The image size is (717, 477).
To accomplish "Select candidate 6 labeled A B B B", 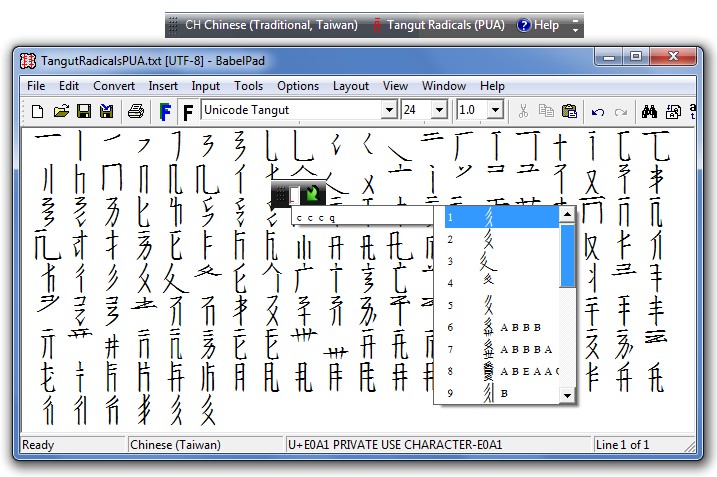I will point(502,327).
